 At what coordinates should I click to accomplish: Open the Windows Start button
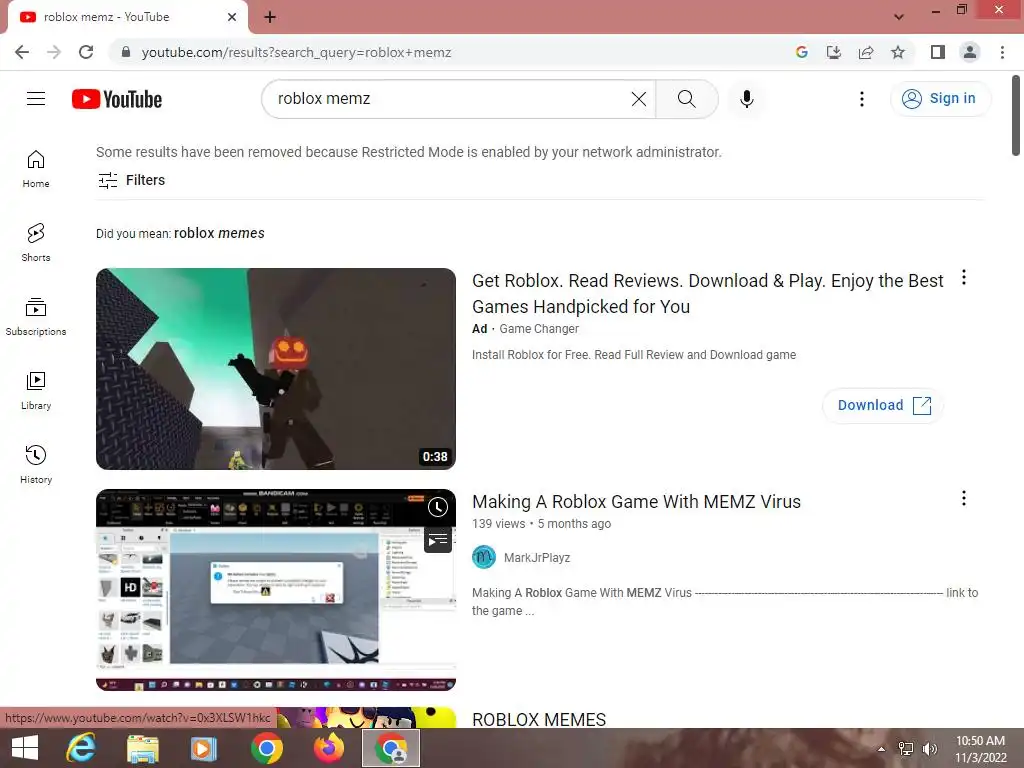point(25,748)
